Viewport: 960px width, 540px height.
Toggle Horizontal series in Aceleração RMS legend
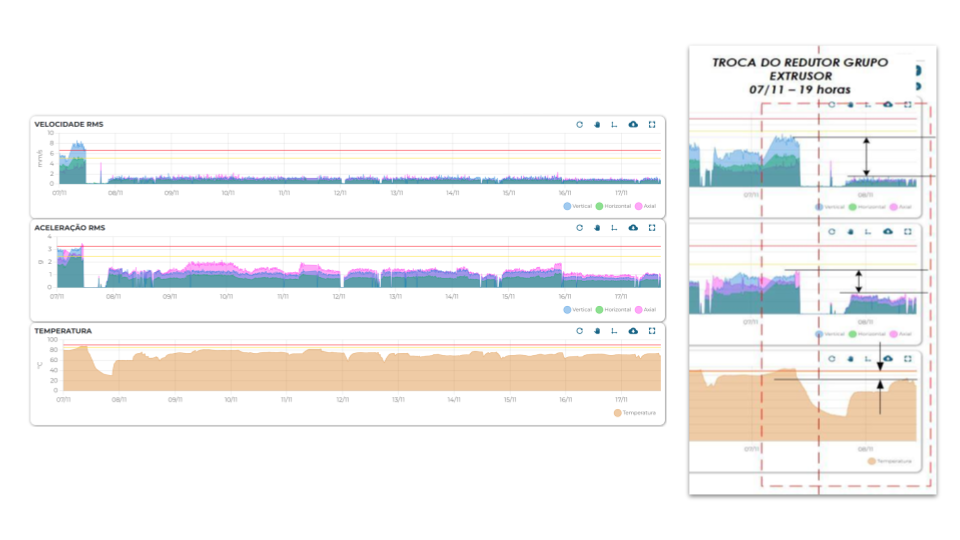click(613, 310)
